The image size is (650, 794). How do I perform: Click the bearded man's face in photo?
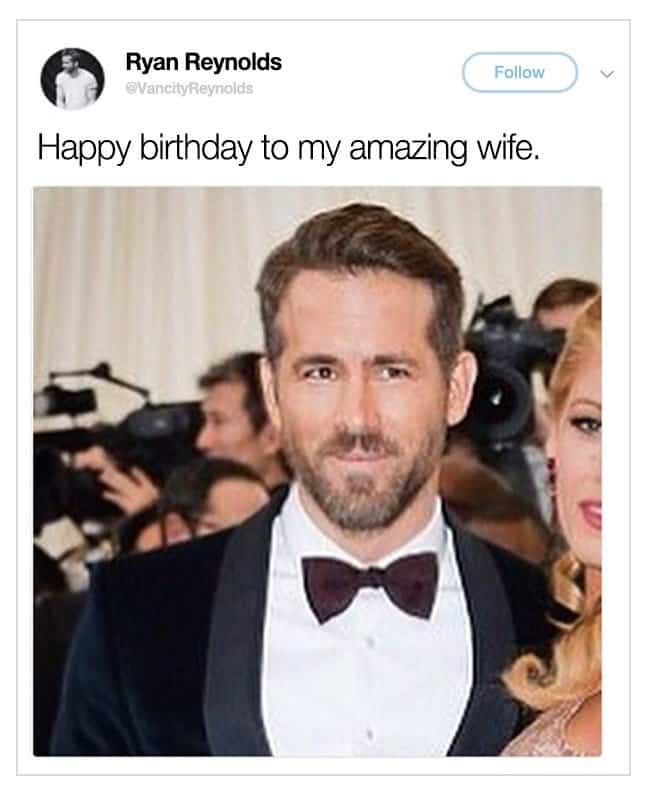(360, 400)
